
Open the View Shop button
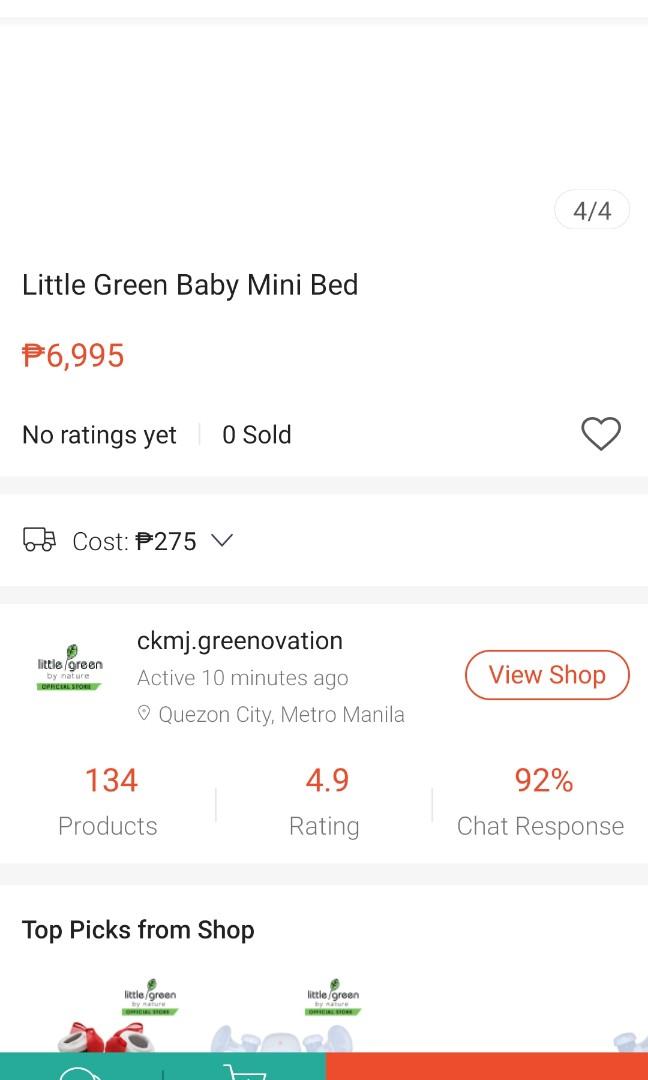pyautogui.click(x=547, y=675)
